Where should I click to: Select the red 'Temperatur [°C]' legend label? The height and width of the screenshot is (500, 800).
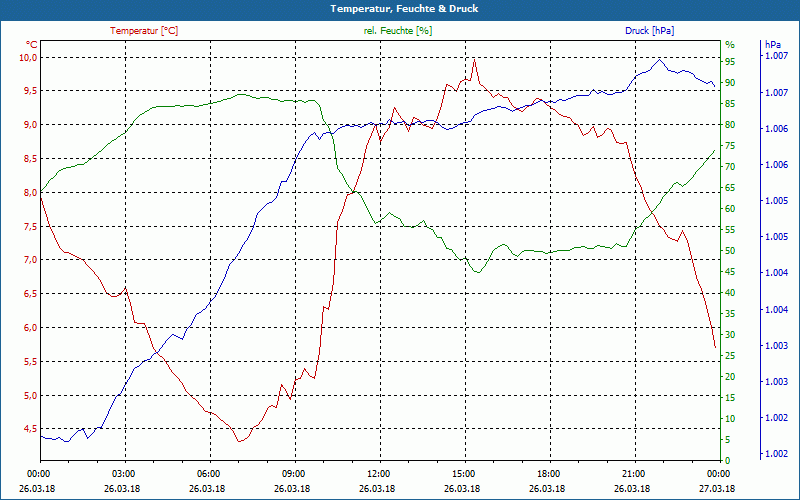click(144, 31)
